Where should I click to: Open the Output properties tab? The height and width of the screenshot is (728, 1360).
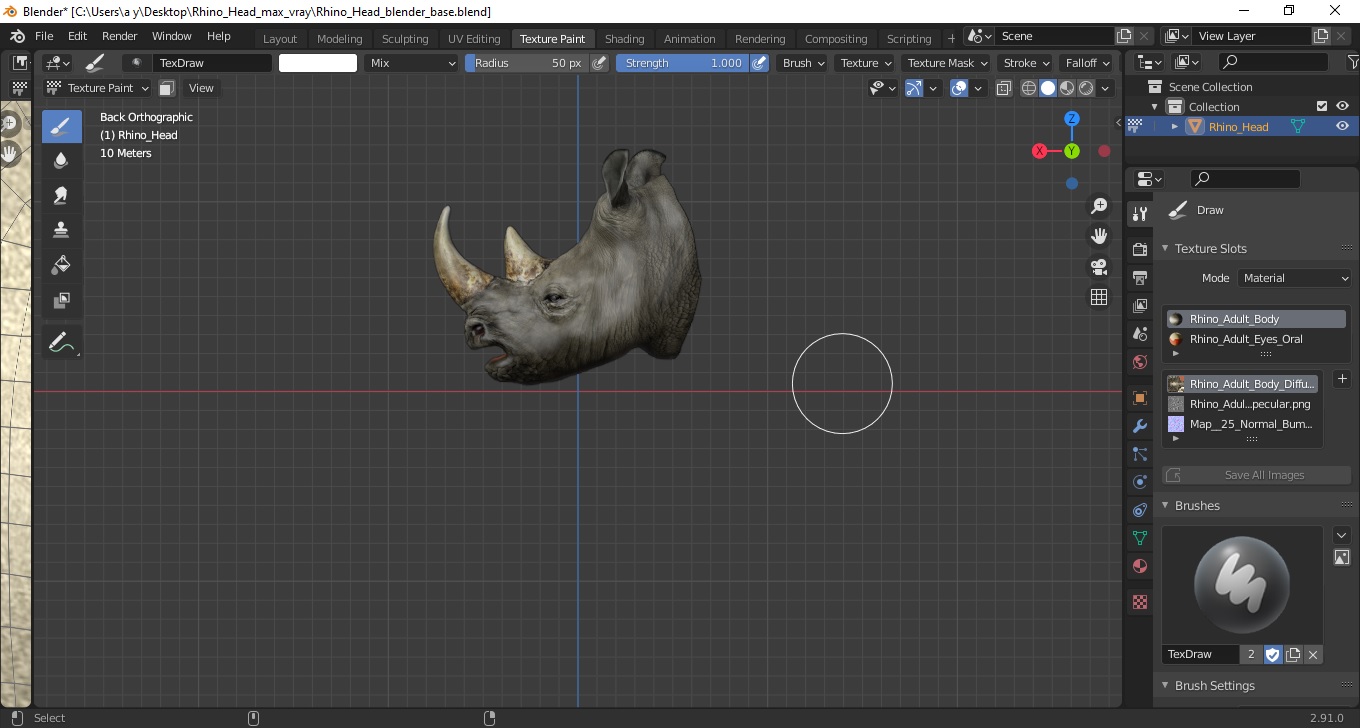click(1139, 277)
